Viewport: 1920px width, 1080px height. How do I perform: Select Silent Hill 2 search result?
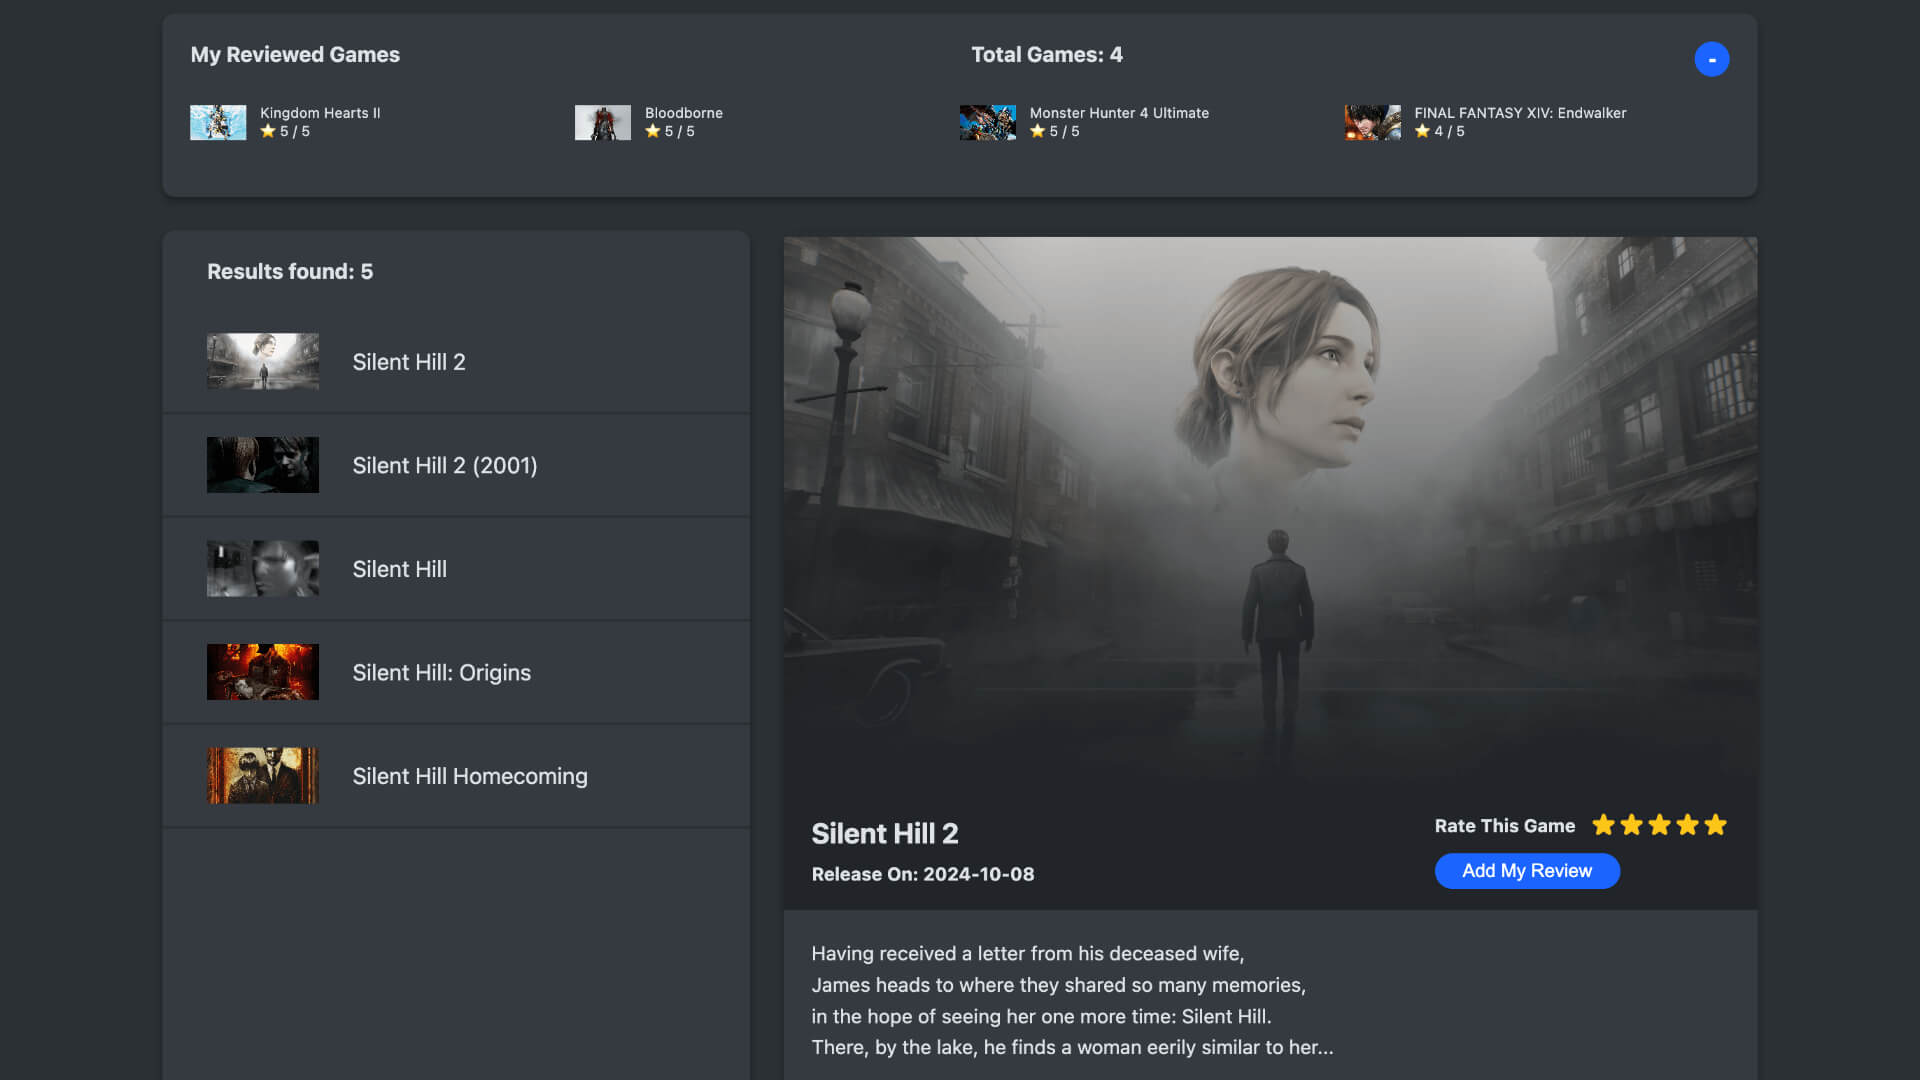tap(456, 362)
